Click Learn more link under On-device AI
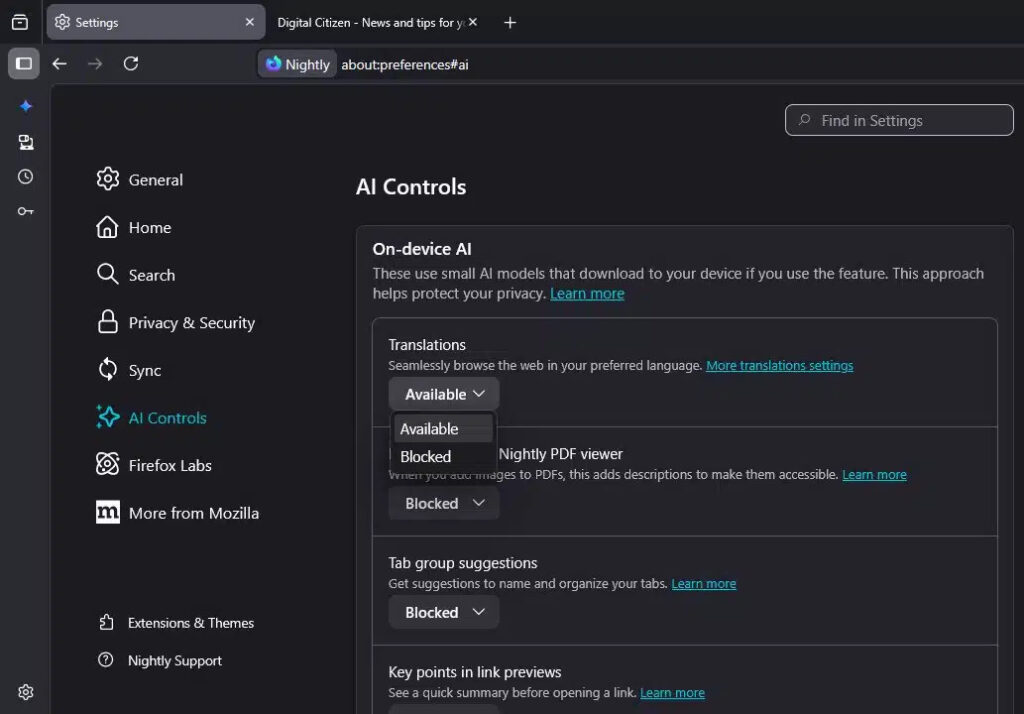This screenshot has height=714, width=1024. click(587, 294)
